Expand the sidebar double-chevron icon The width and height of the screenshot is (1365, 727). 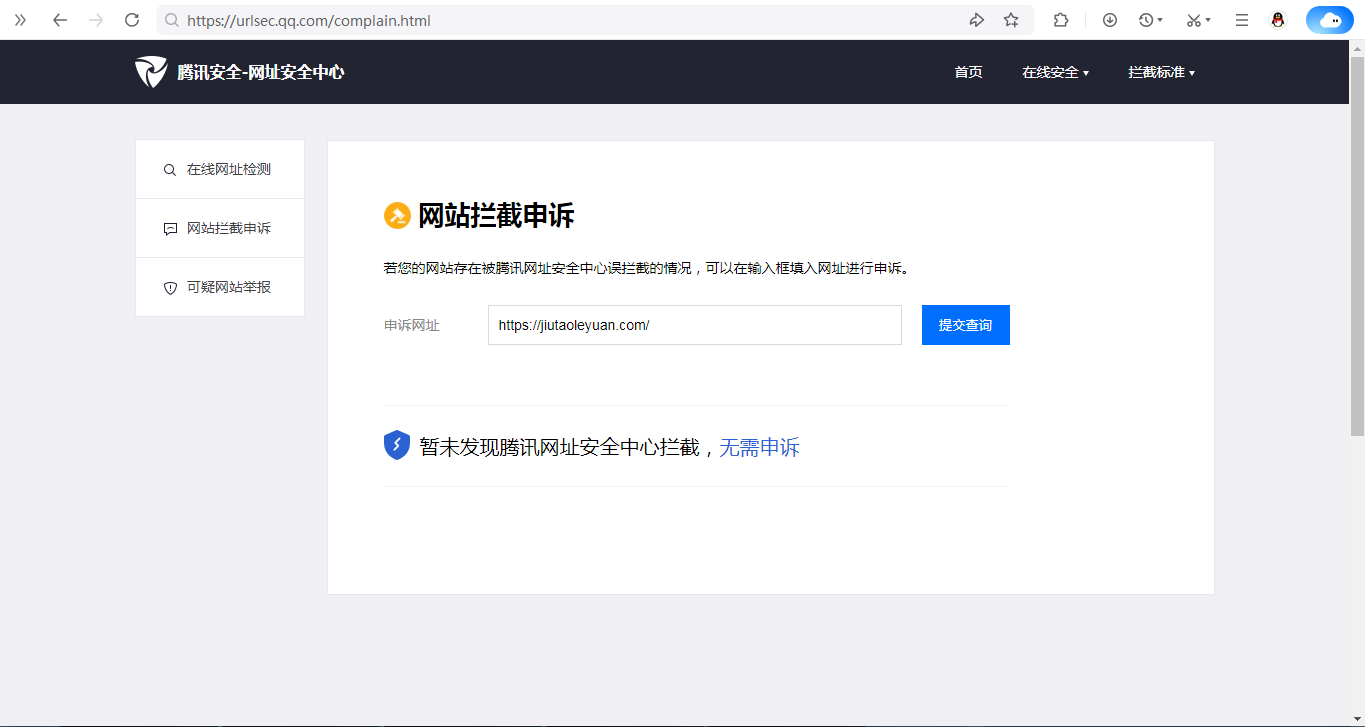point(20,20)
